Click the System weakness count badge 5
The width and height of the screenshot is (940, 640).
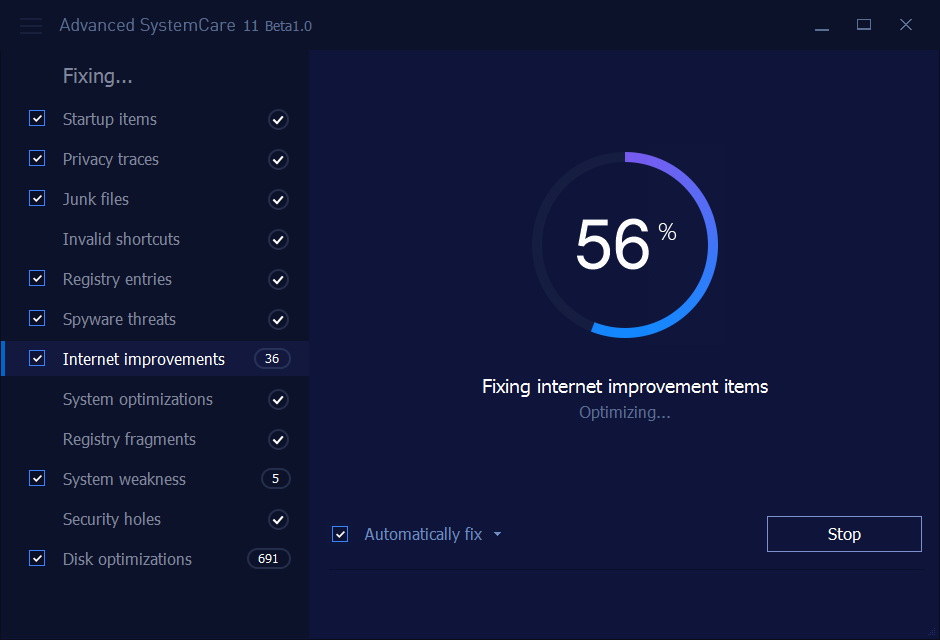[x=275, y=479]
